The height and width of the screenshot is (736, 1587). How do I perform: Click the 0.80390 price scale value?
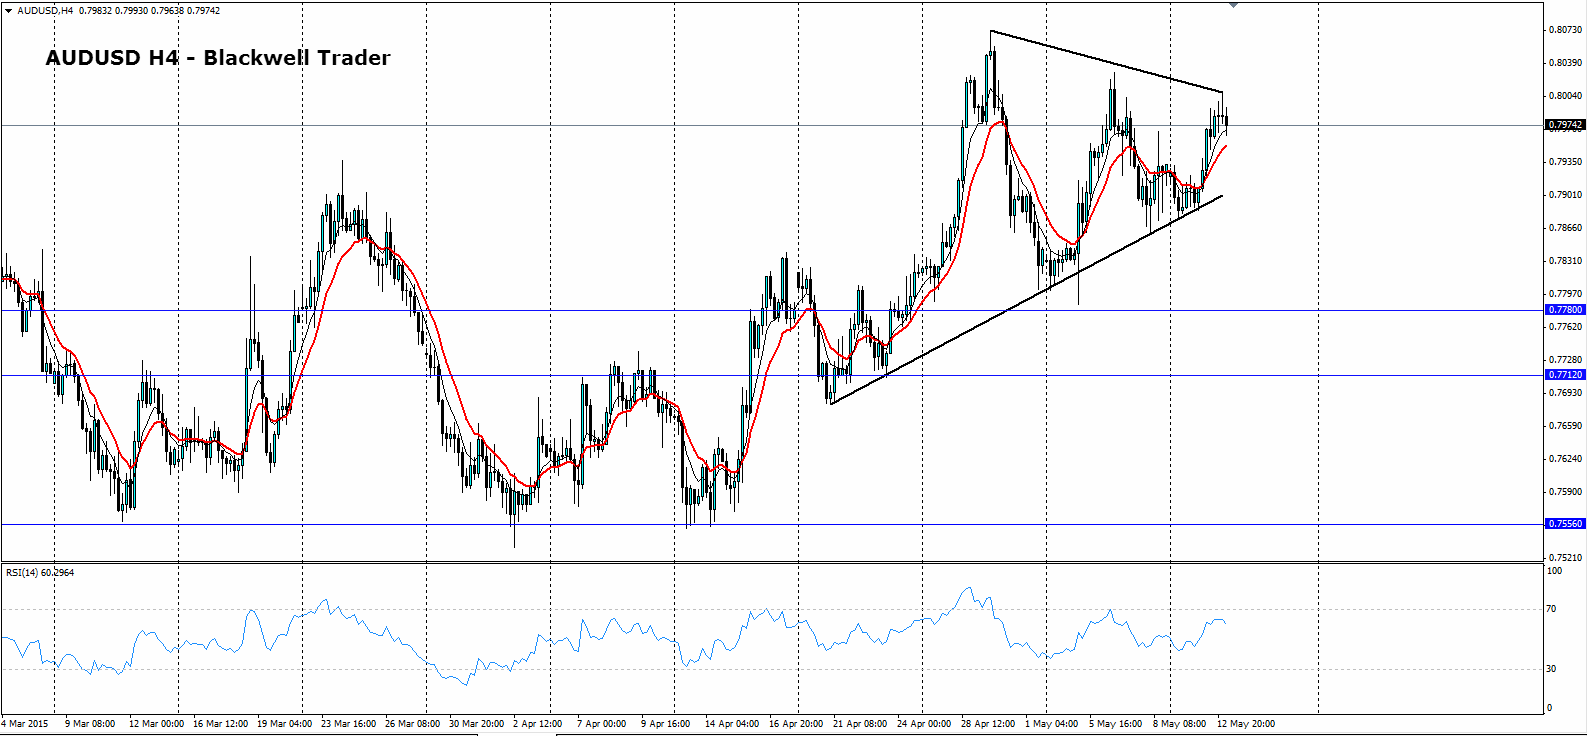[x=1565, y=63]
